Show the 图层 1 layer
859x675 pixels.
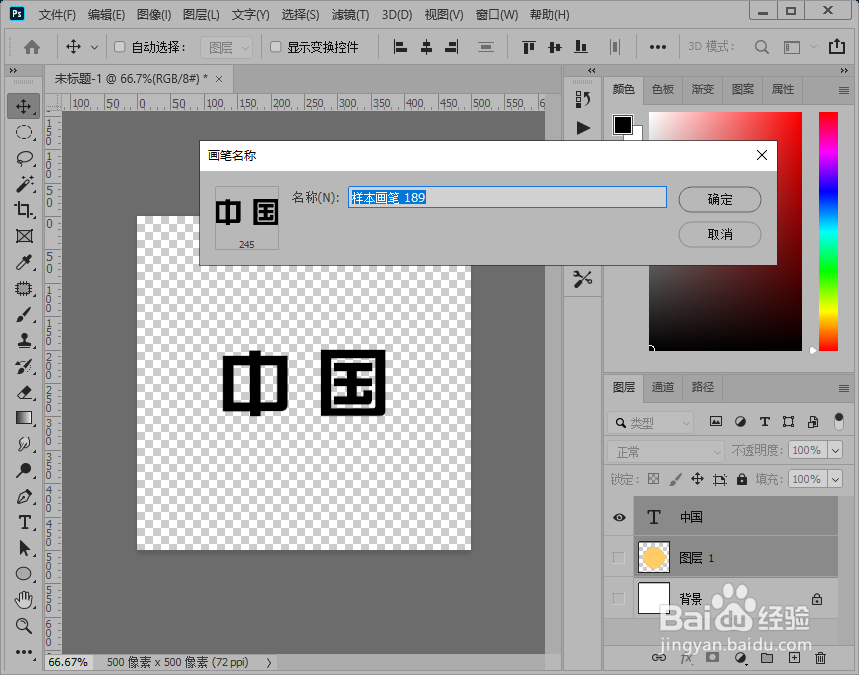click(x=618, y=557)
